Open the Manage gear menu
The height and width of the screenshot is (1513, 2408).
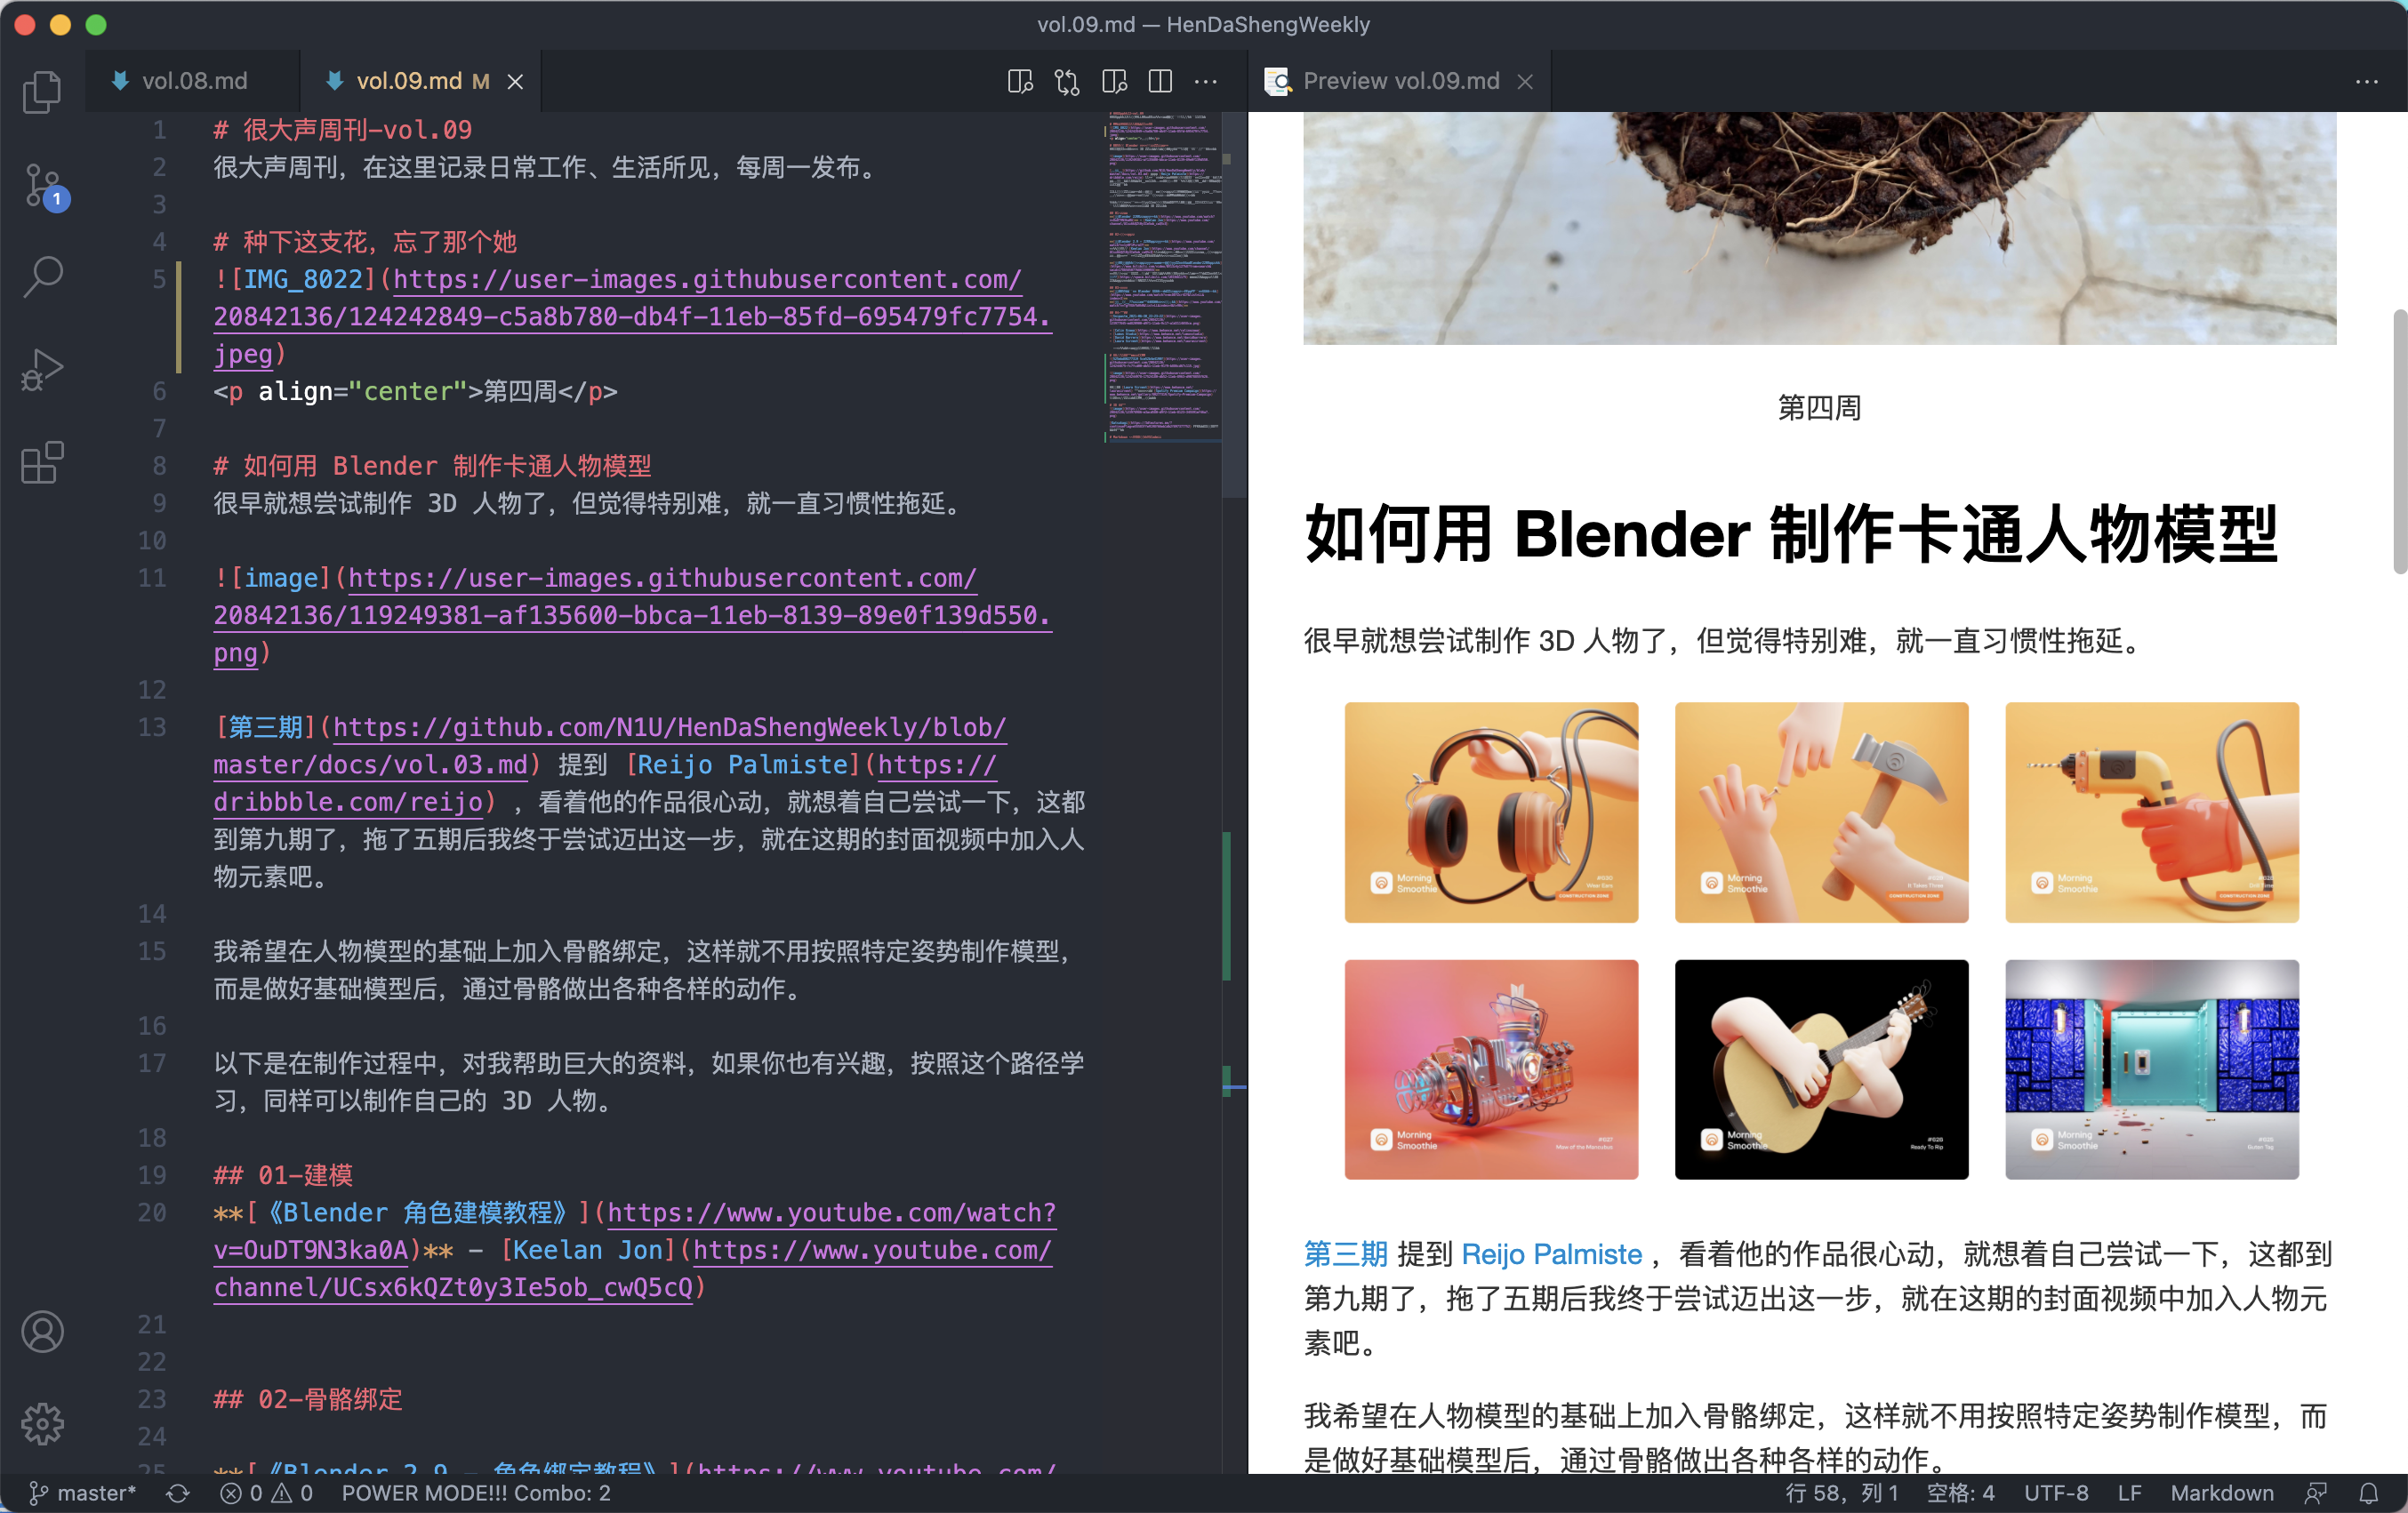click(x=42, y=1424)
